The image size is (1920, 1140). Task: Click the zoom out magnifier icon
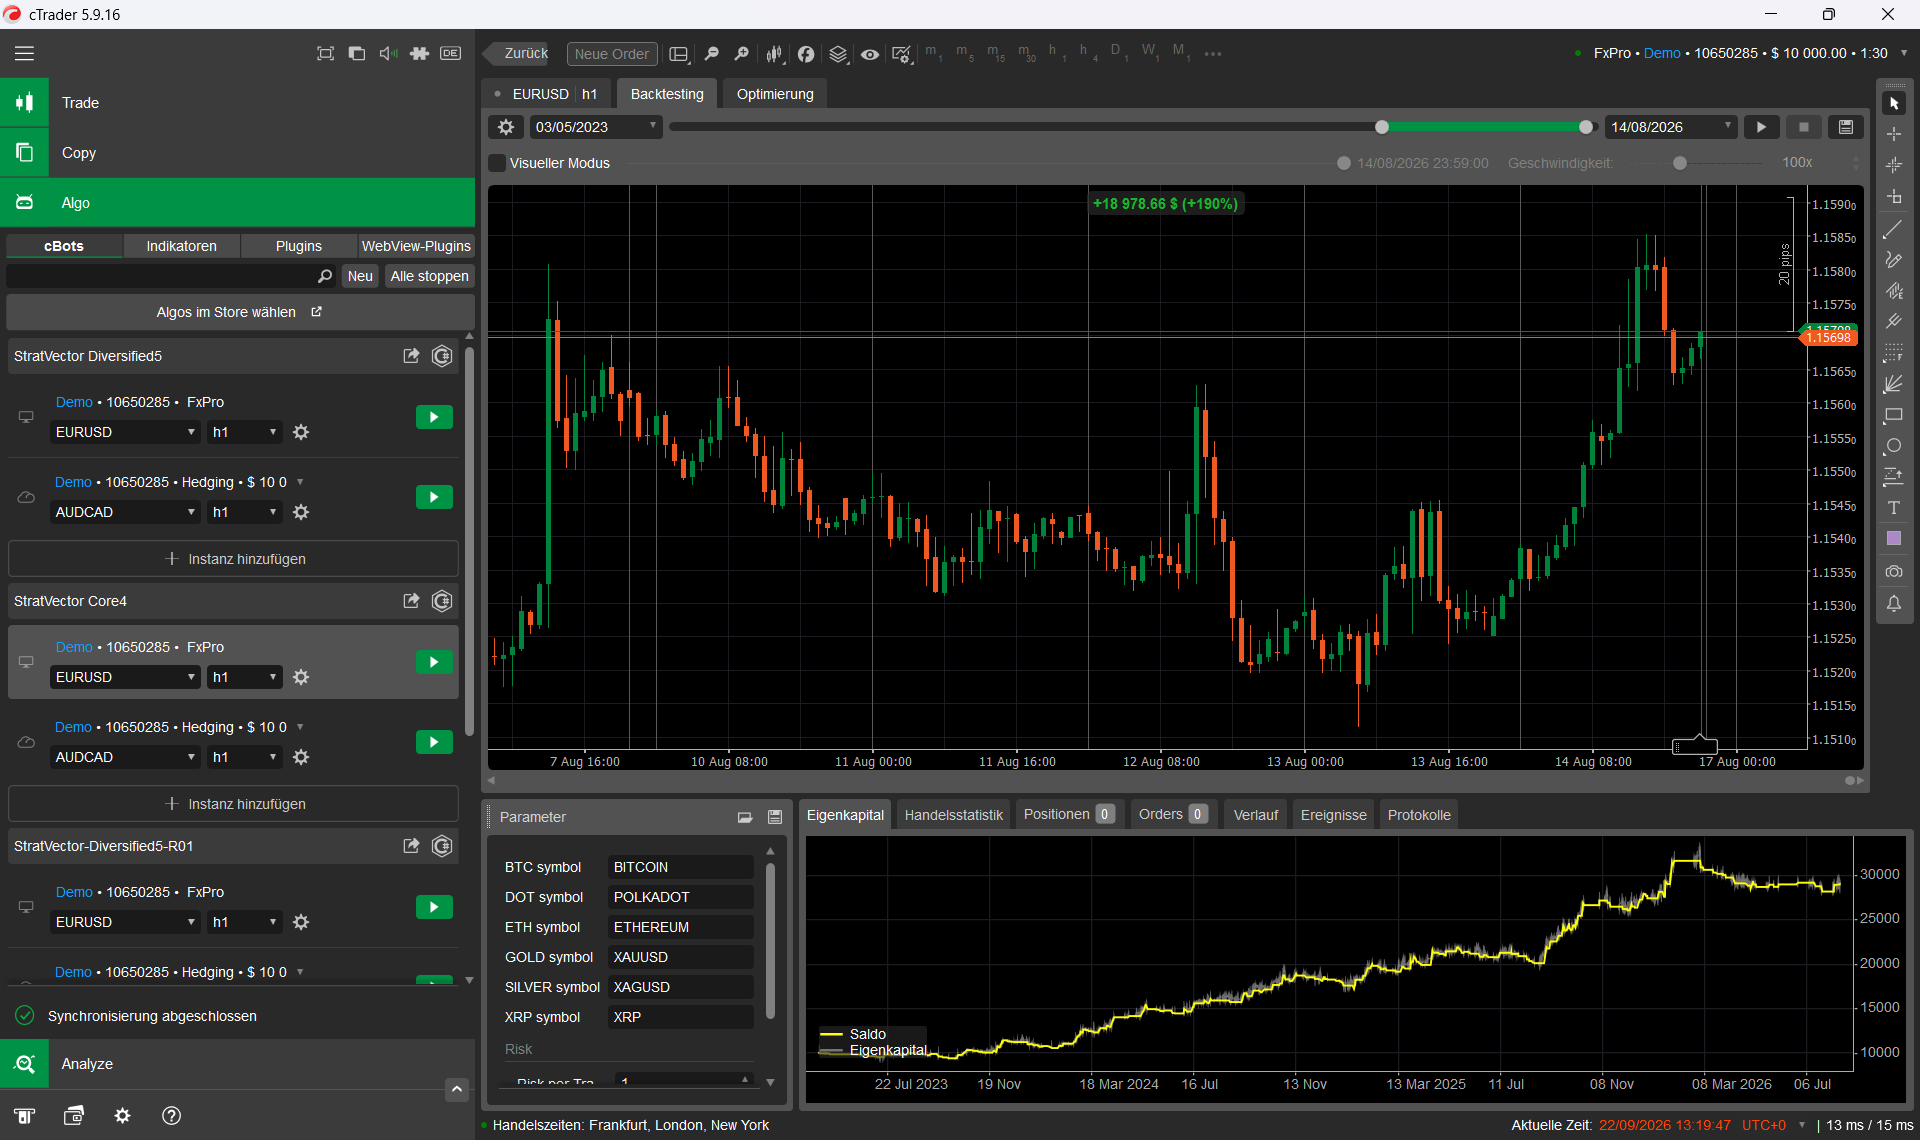[712, 54]
